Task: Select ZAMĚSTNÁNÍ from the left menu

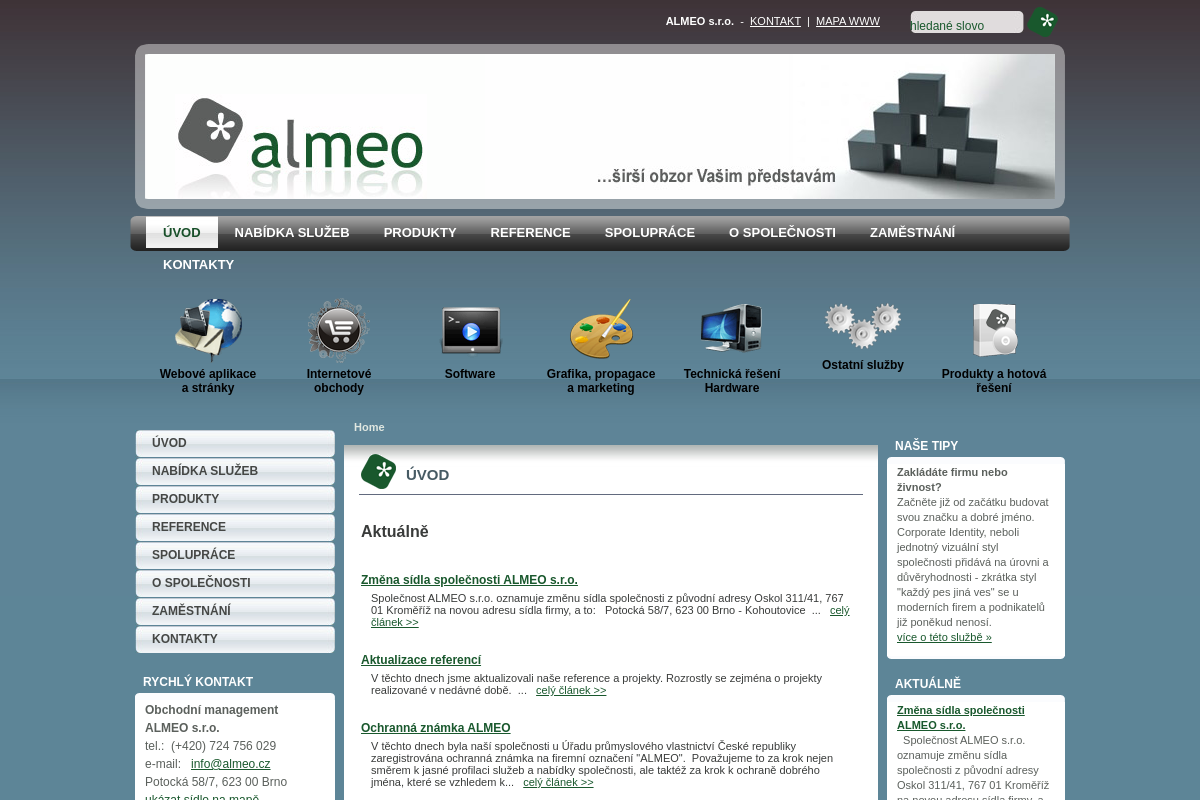Action: coord(191,611)
